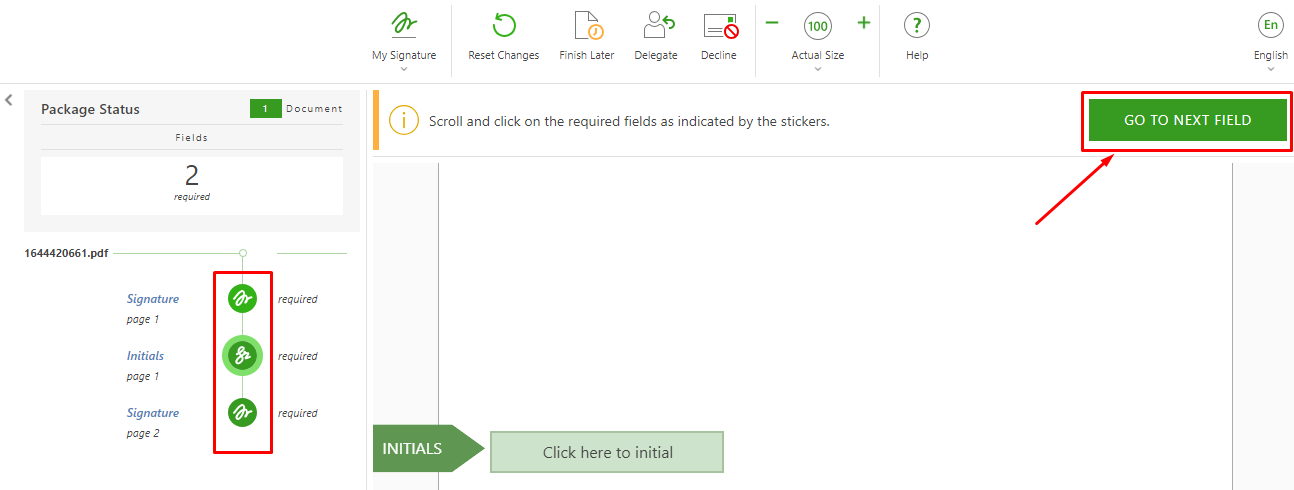Open the Initials page 1 link
This screenshot has width=1294, height=490.
pos(145,355)
